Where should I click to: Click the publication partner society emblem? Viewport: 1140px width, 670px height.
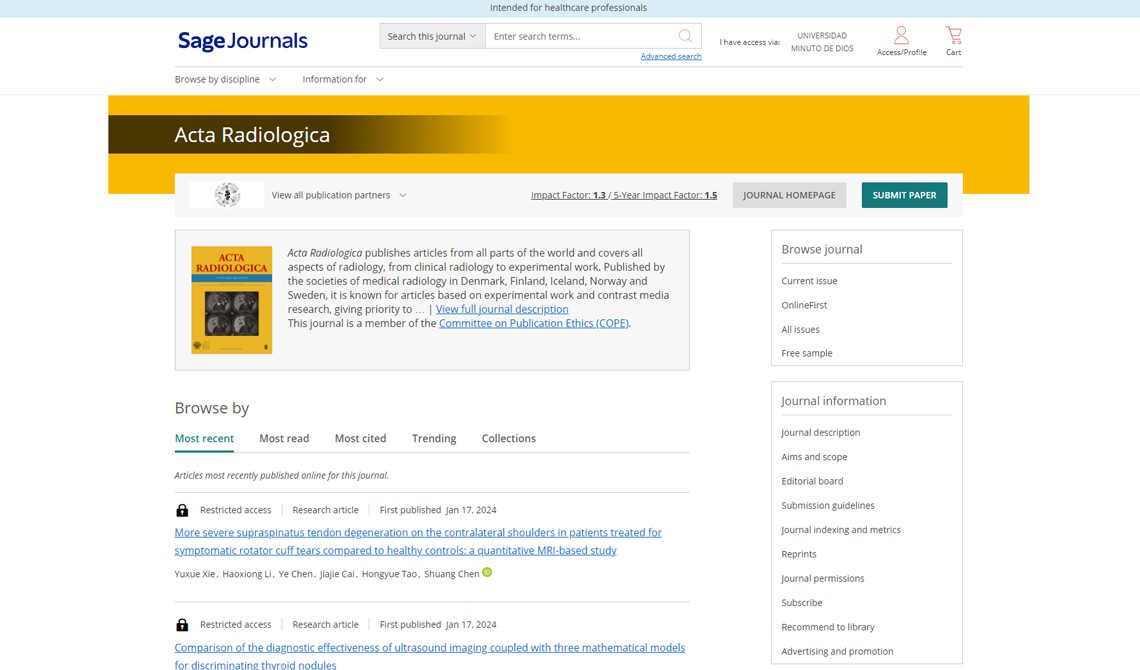click(227, 195)
